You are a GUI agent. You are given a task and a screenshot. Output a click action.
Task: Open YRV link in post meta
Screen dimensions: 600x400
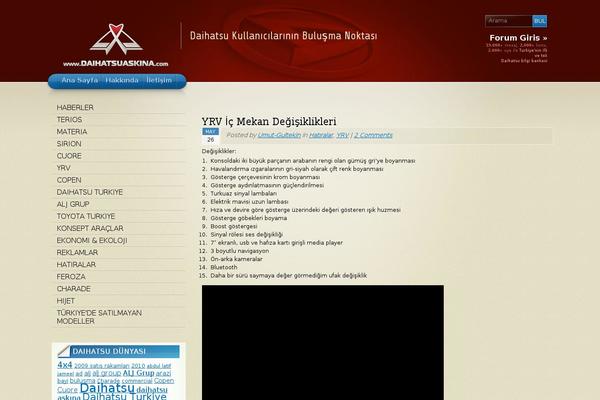click(x=342, y=135)
